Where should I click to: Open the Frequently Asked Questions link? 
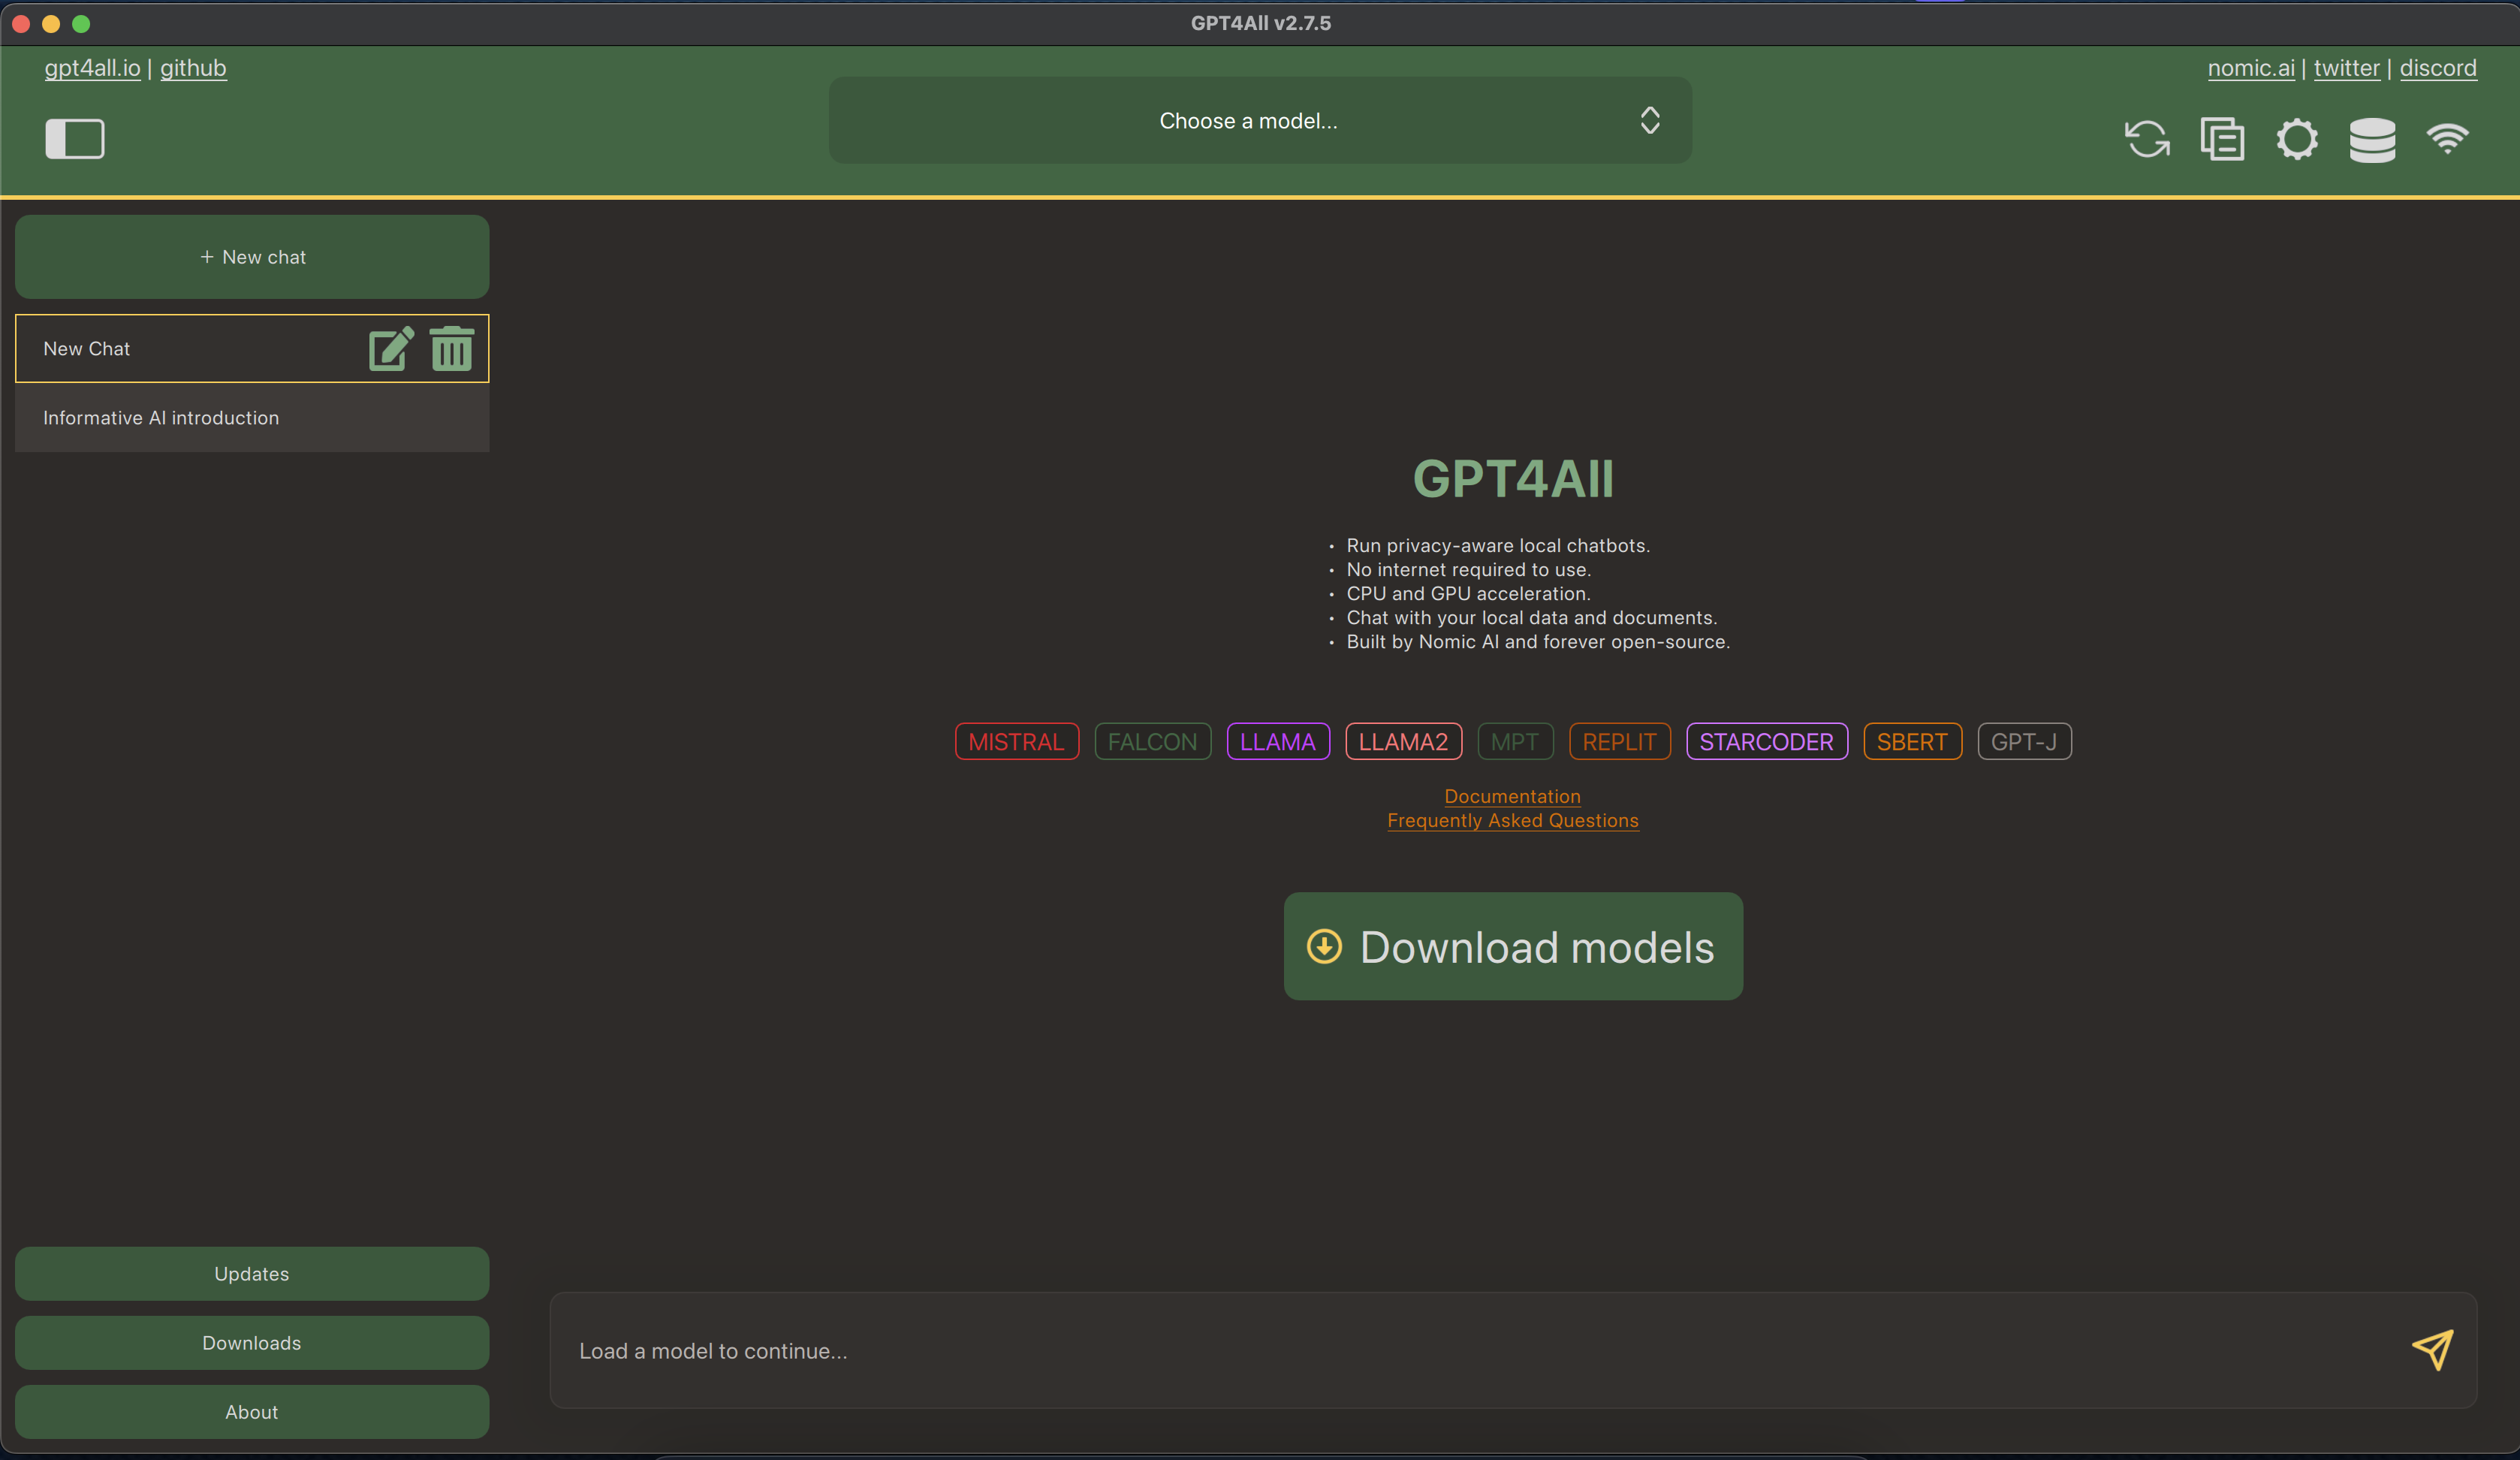coord(1512,820)
